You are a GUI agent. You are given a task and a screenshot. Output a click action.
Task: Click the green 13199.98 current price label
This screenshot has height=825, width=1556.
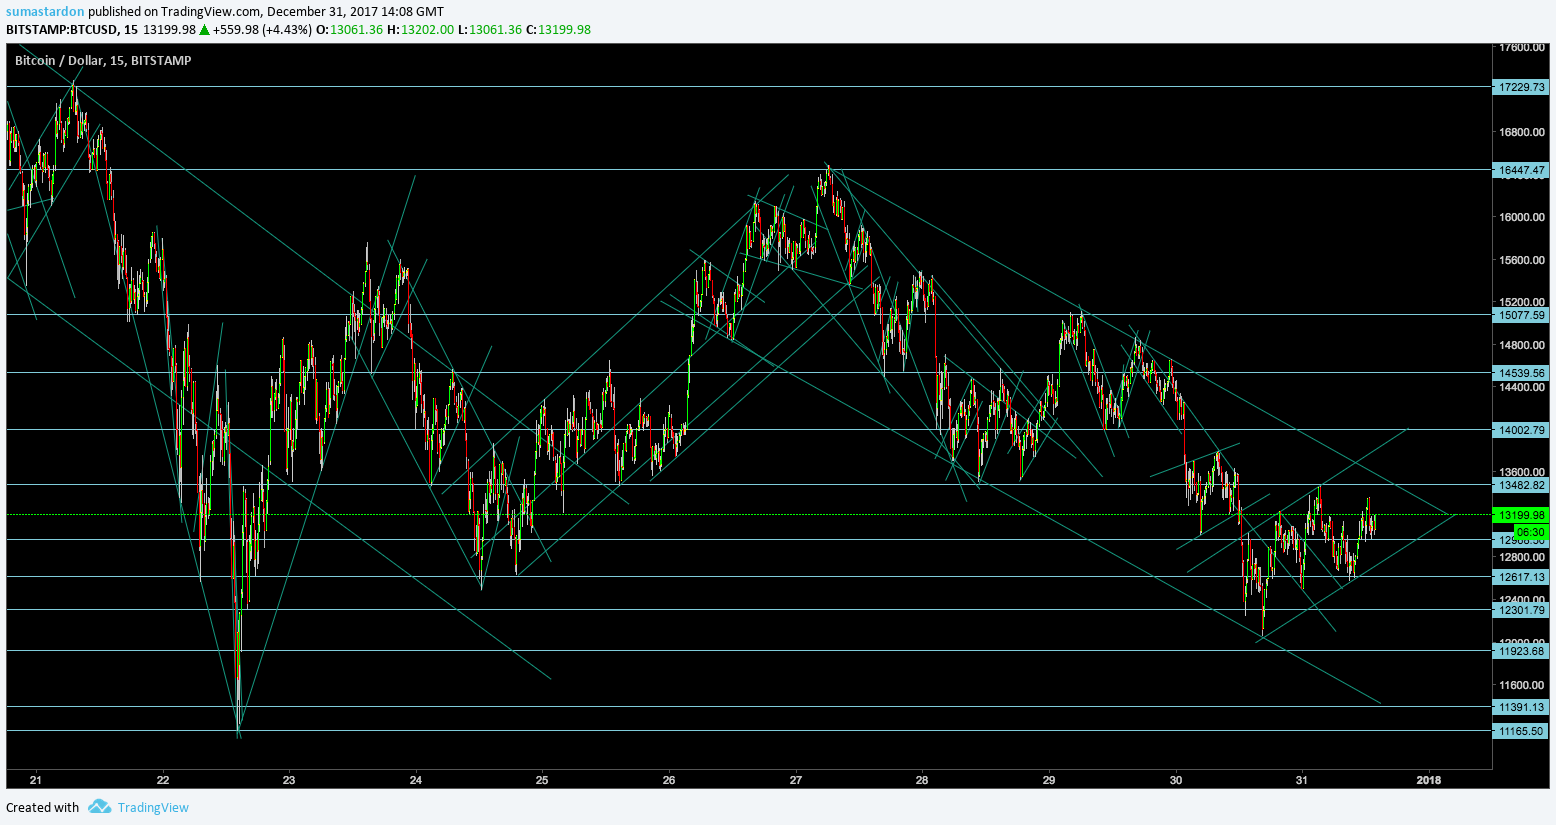tap(1520, 515)
